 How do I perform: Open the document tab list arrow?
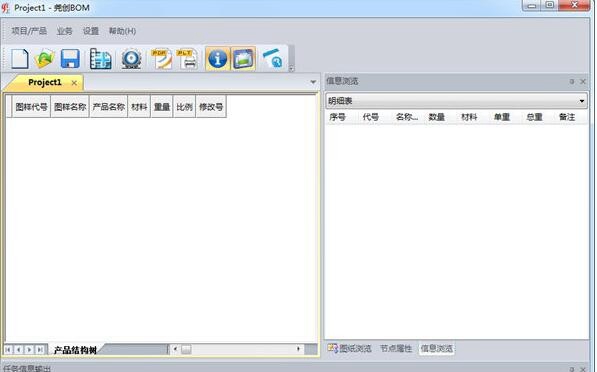[313, 82]
